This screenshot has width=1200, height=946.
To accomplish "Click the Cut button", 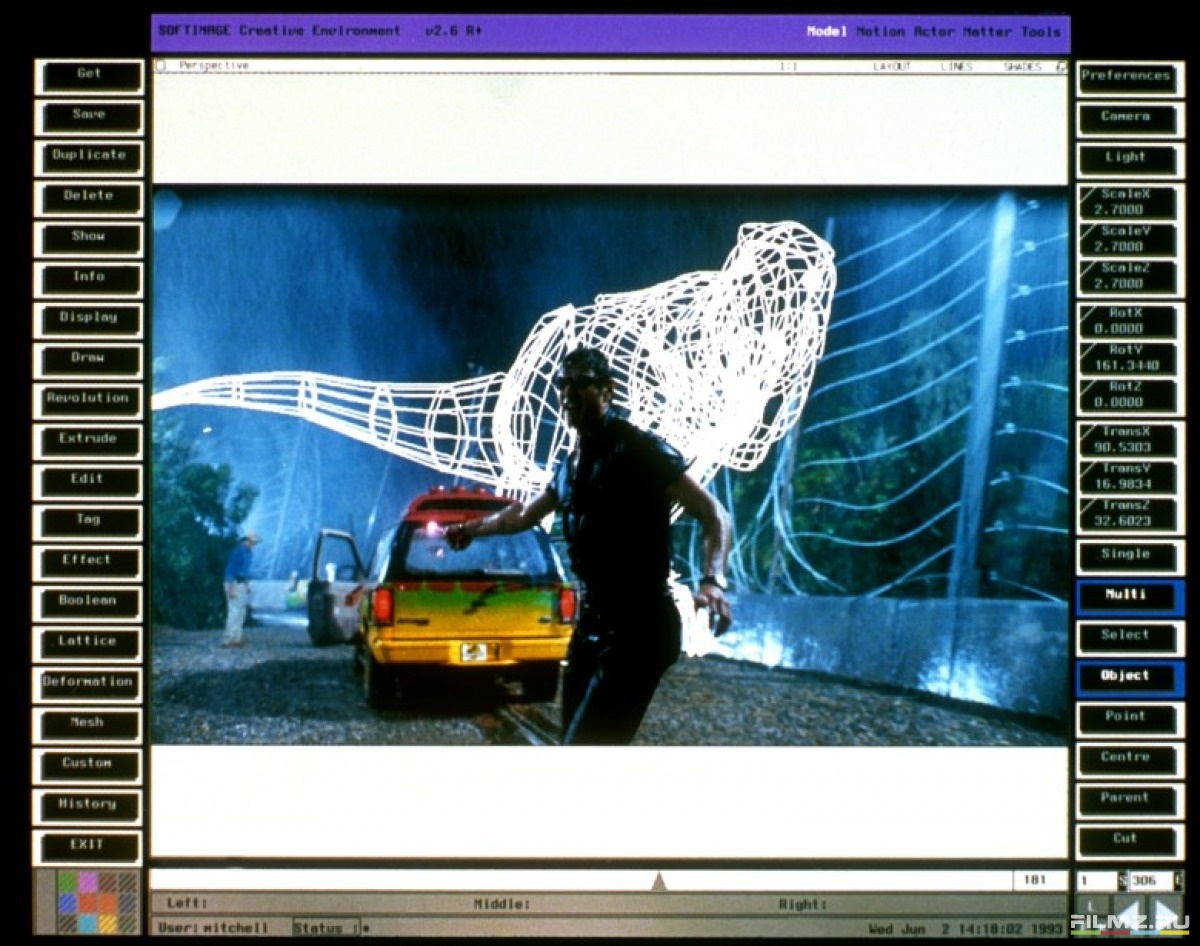I will (x=1130, y=842).
